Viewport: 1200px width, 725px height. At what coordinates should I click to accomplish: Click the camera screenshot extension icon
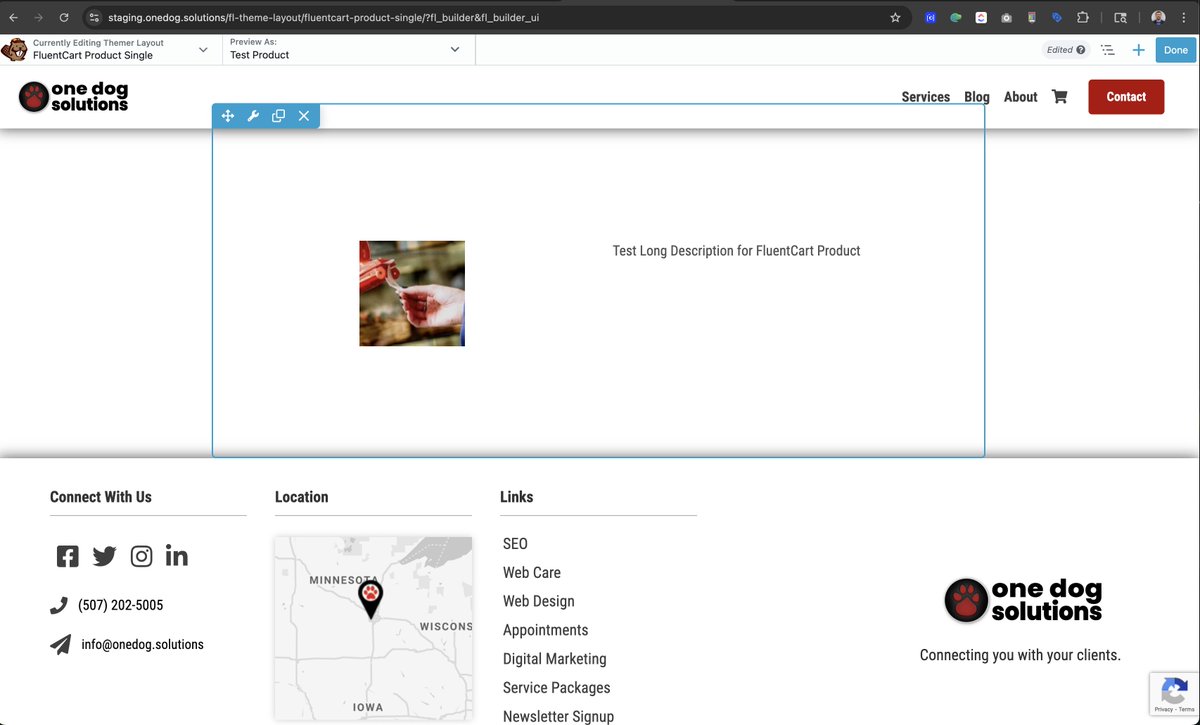pyautogui.click(x=1006, y=18)
